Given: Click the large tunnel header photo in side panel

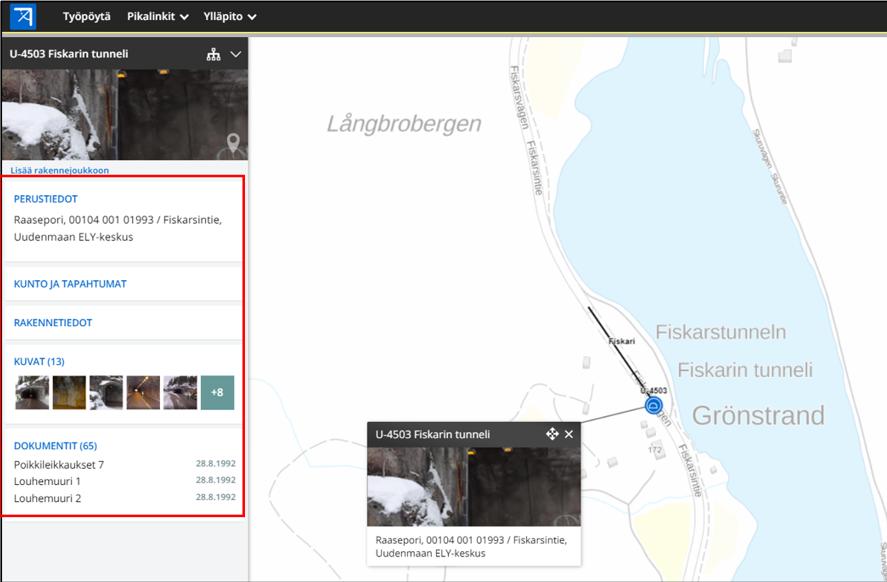Looking at the screenshot, I should pos(124,115).
